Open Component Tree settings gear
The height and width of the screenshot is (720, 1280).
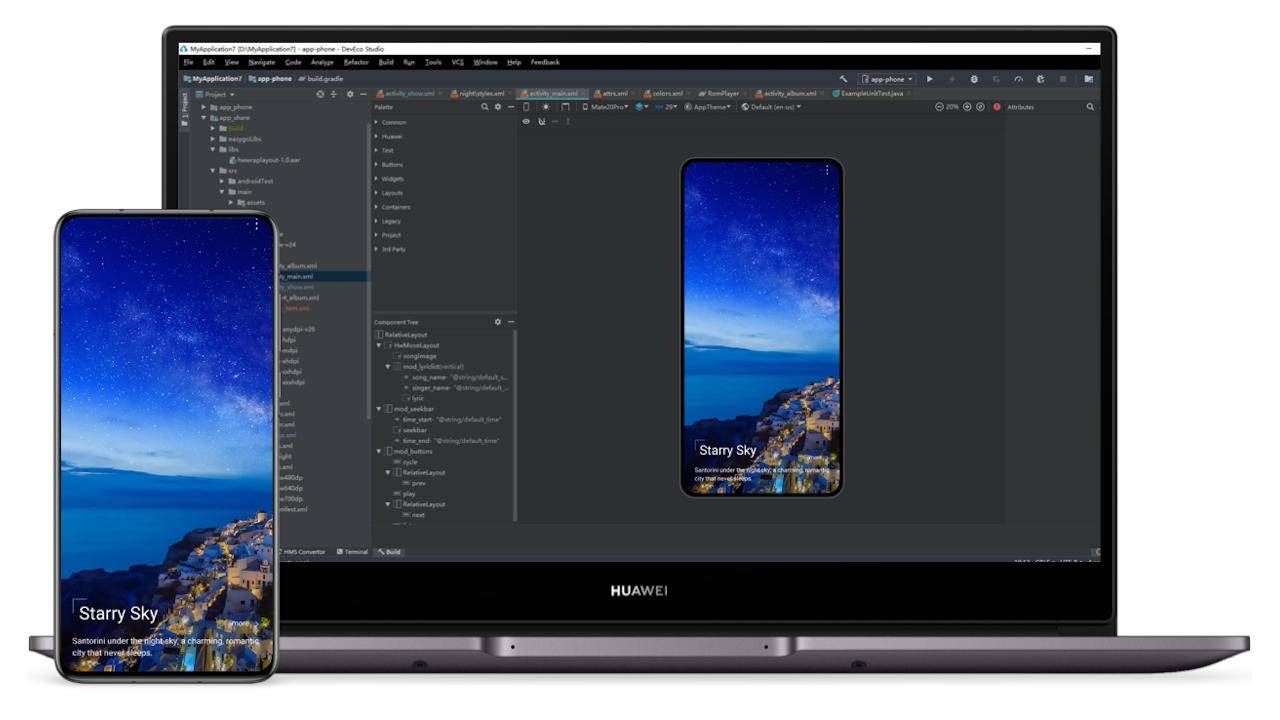click(x=497, y=322)
